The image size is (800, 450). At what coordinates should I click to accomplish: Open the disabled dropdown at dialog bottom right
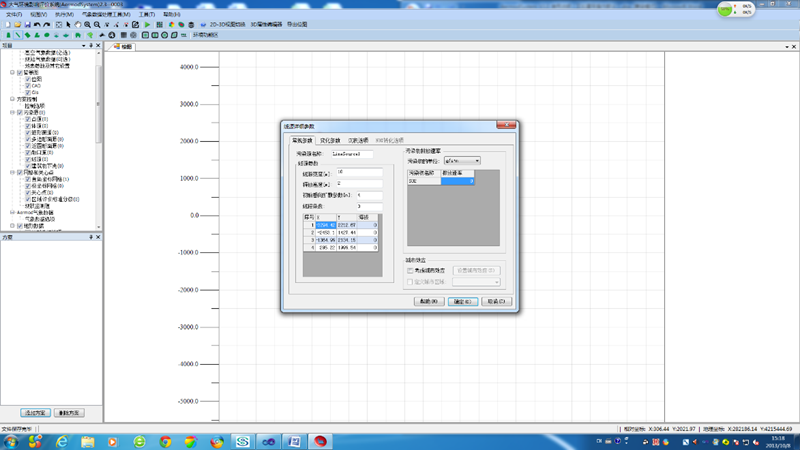(x=477, y=282)
